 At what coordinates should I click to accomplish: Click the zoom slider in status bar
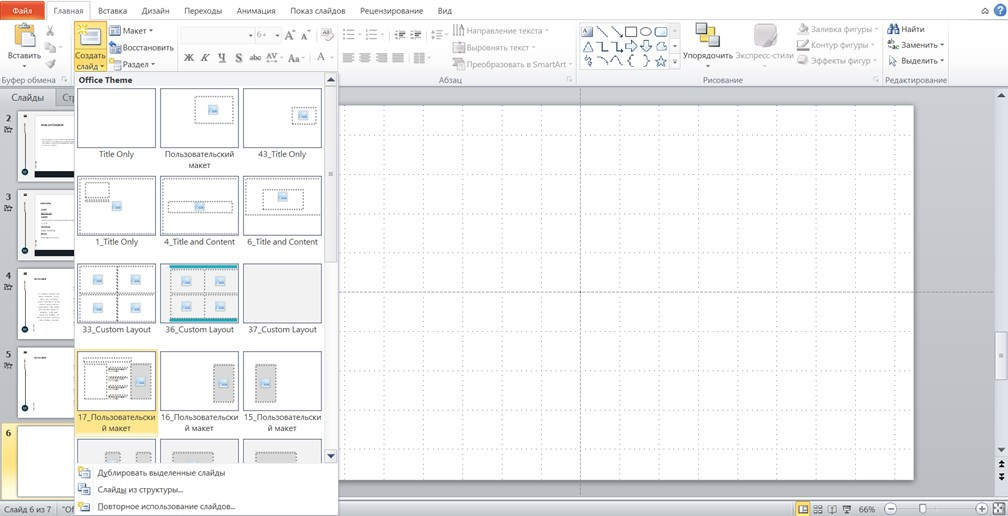click(x=922, y=509)
